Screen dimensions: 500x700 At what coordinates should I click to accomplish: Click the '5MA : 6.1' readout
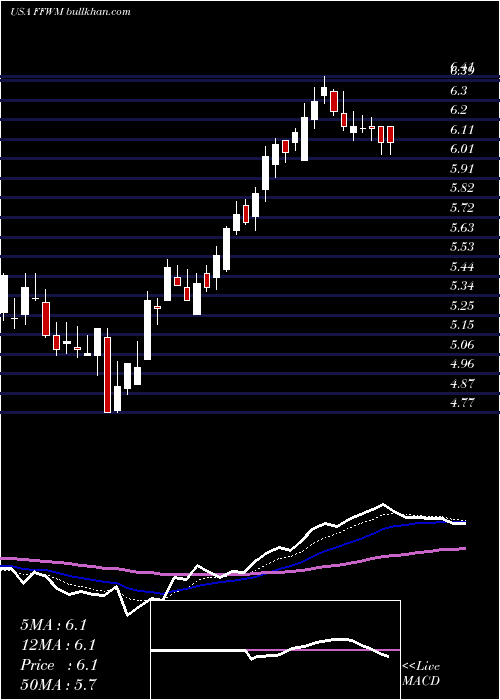(x=53, y=625)
